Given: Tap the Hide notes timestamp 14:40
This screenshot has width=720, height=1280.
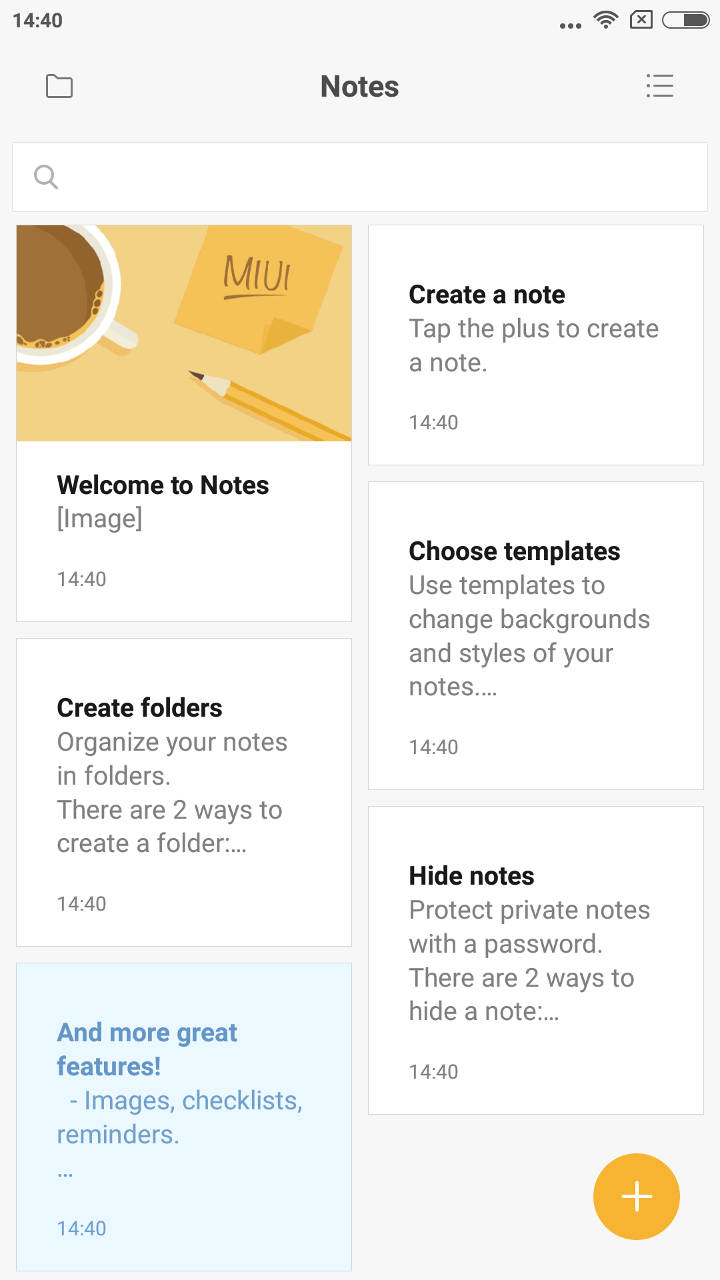Looking at the screenshot, I should click(x=434, y=1072).
